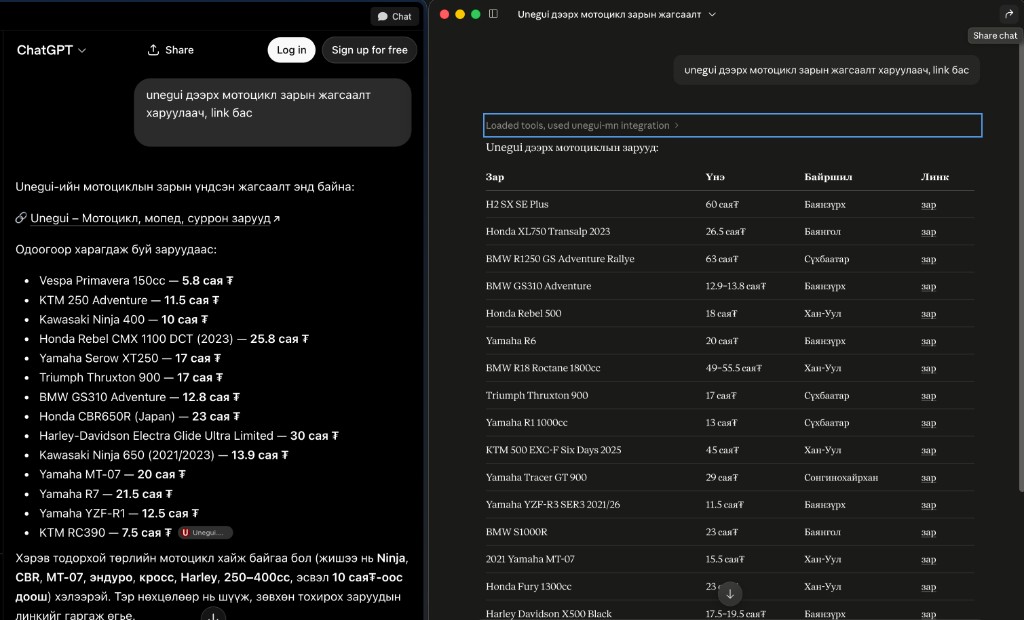Click Honda Rebel CMX 1100 DCT list item
The width and height of the screenshot is (1024, 620).
coord(174,339)
